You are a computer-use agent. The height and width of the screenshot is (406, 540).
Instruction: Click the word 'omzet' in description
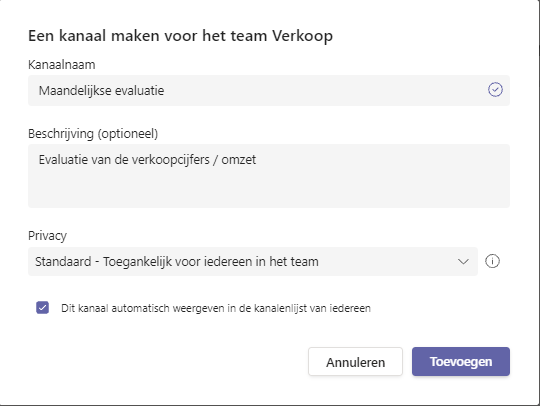238,160
